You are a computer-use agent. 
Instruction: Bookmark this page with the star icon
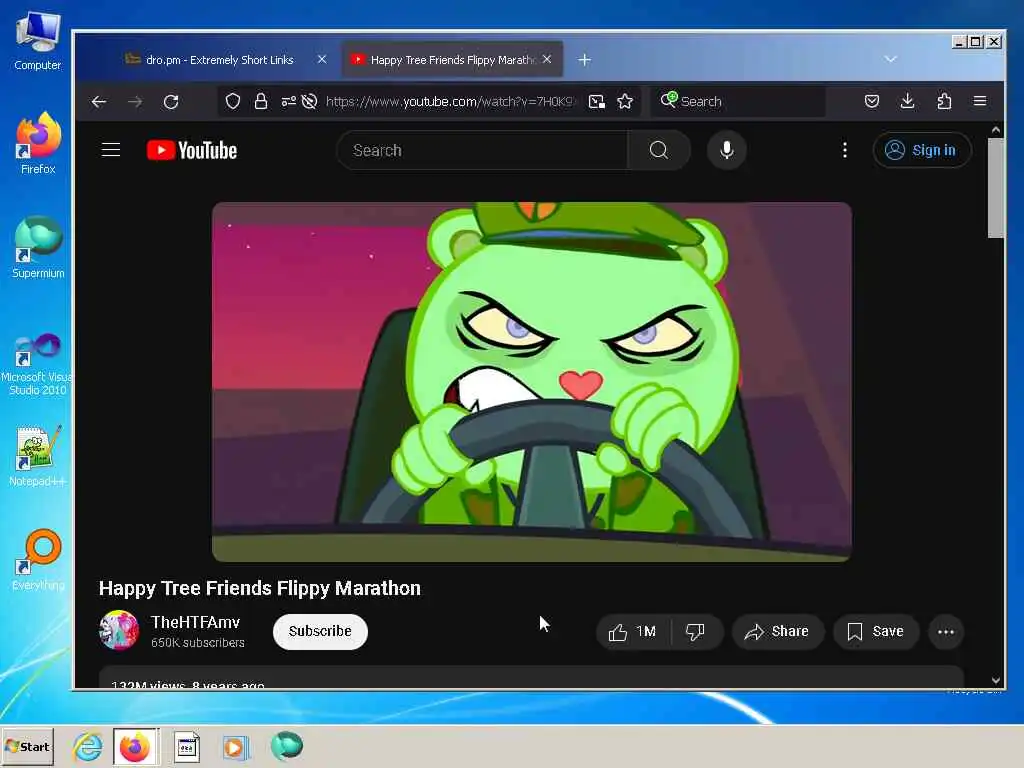pyautogui.click(x=625, y=101)
